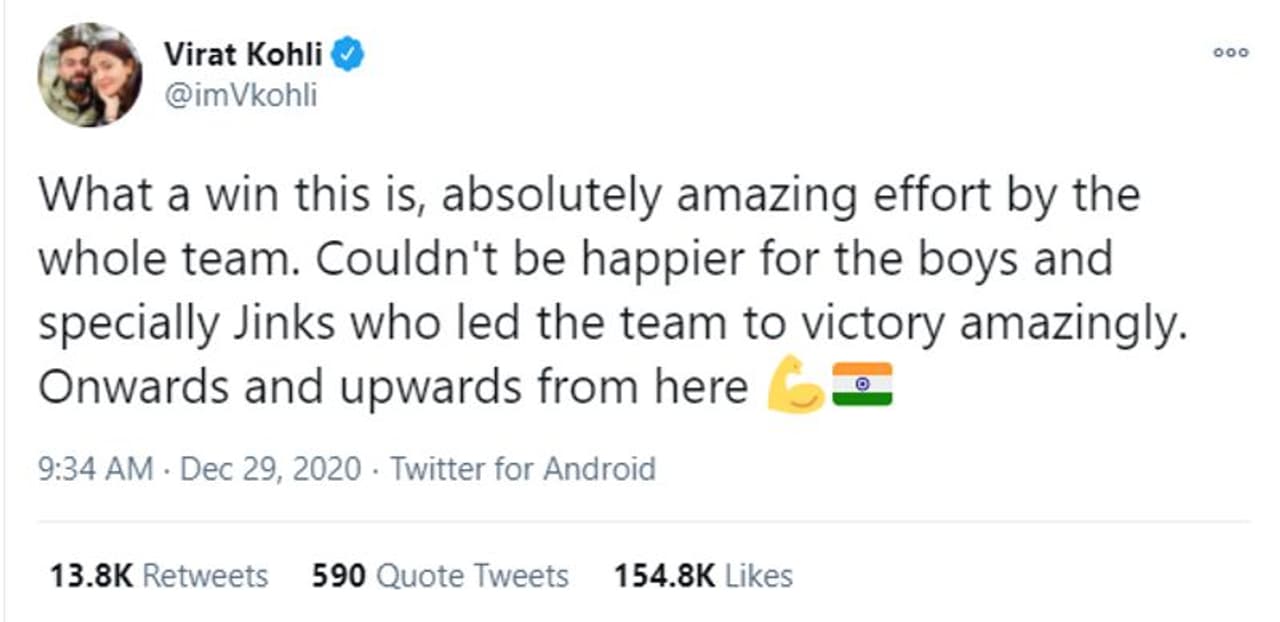Click the blue verified badge

click(x=348, y=55)
